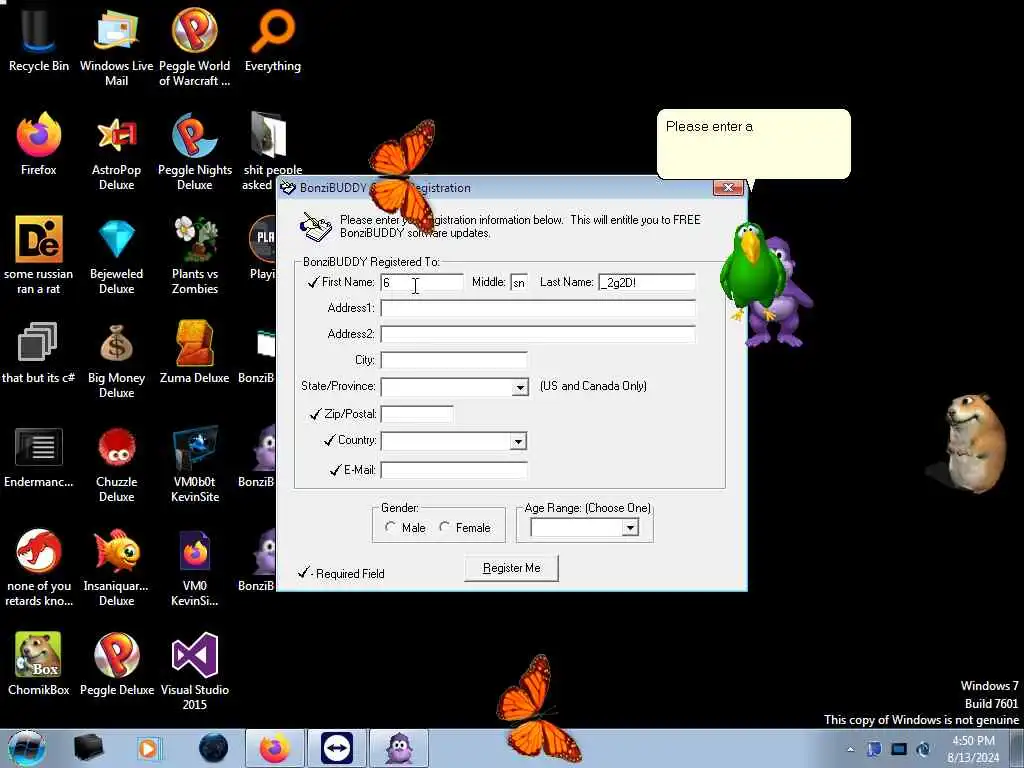Image resolution: width=1024 pixels, height=768 pixels.
Task: Click the Last Name input field
Action: point(647,282)
